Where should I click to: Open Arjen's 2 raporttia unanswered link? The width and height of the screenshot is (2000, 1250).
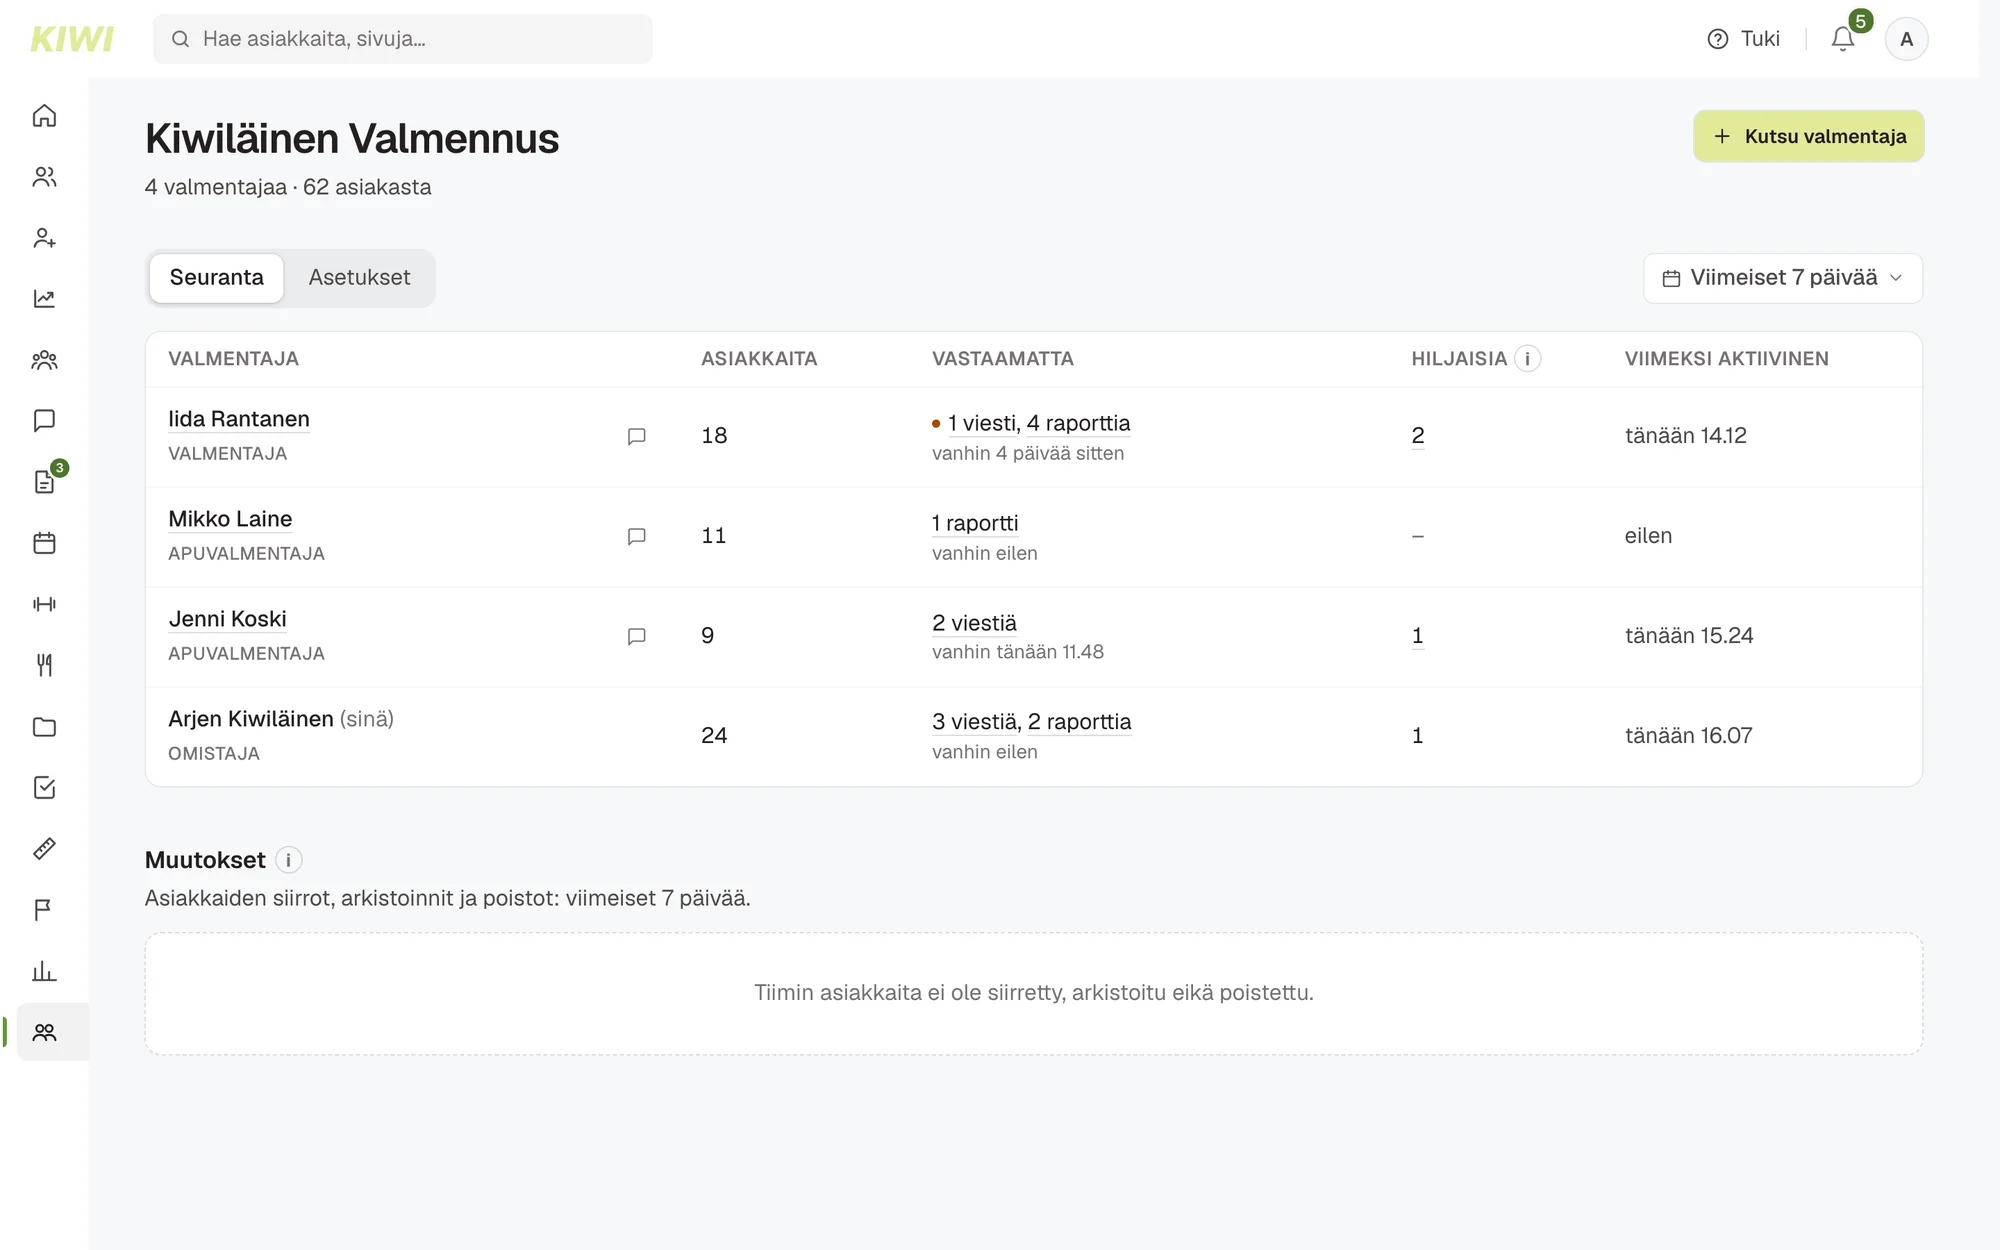pyautogui.click(x=1079, y=722)
